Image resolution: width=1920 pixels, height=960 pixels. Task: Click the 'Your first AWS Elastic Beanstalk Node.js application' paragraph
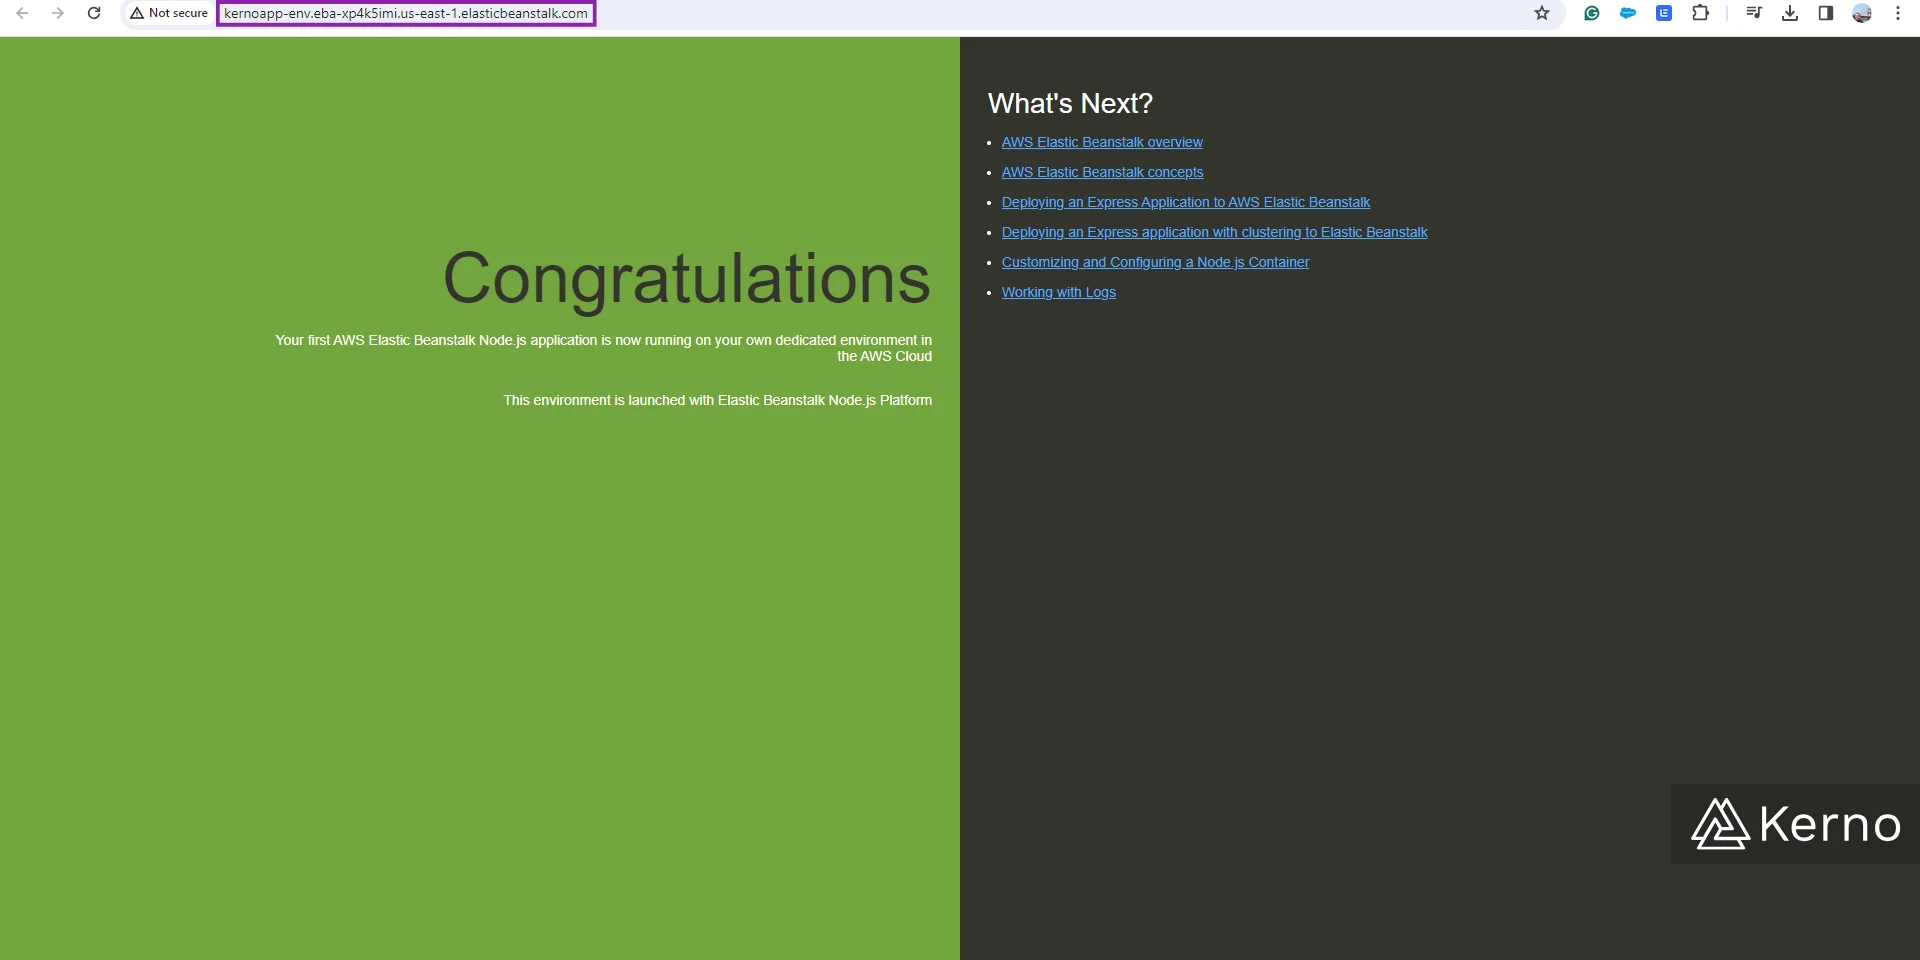click(x=604, y=348)
